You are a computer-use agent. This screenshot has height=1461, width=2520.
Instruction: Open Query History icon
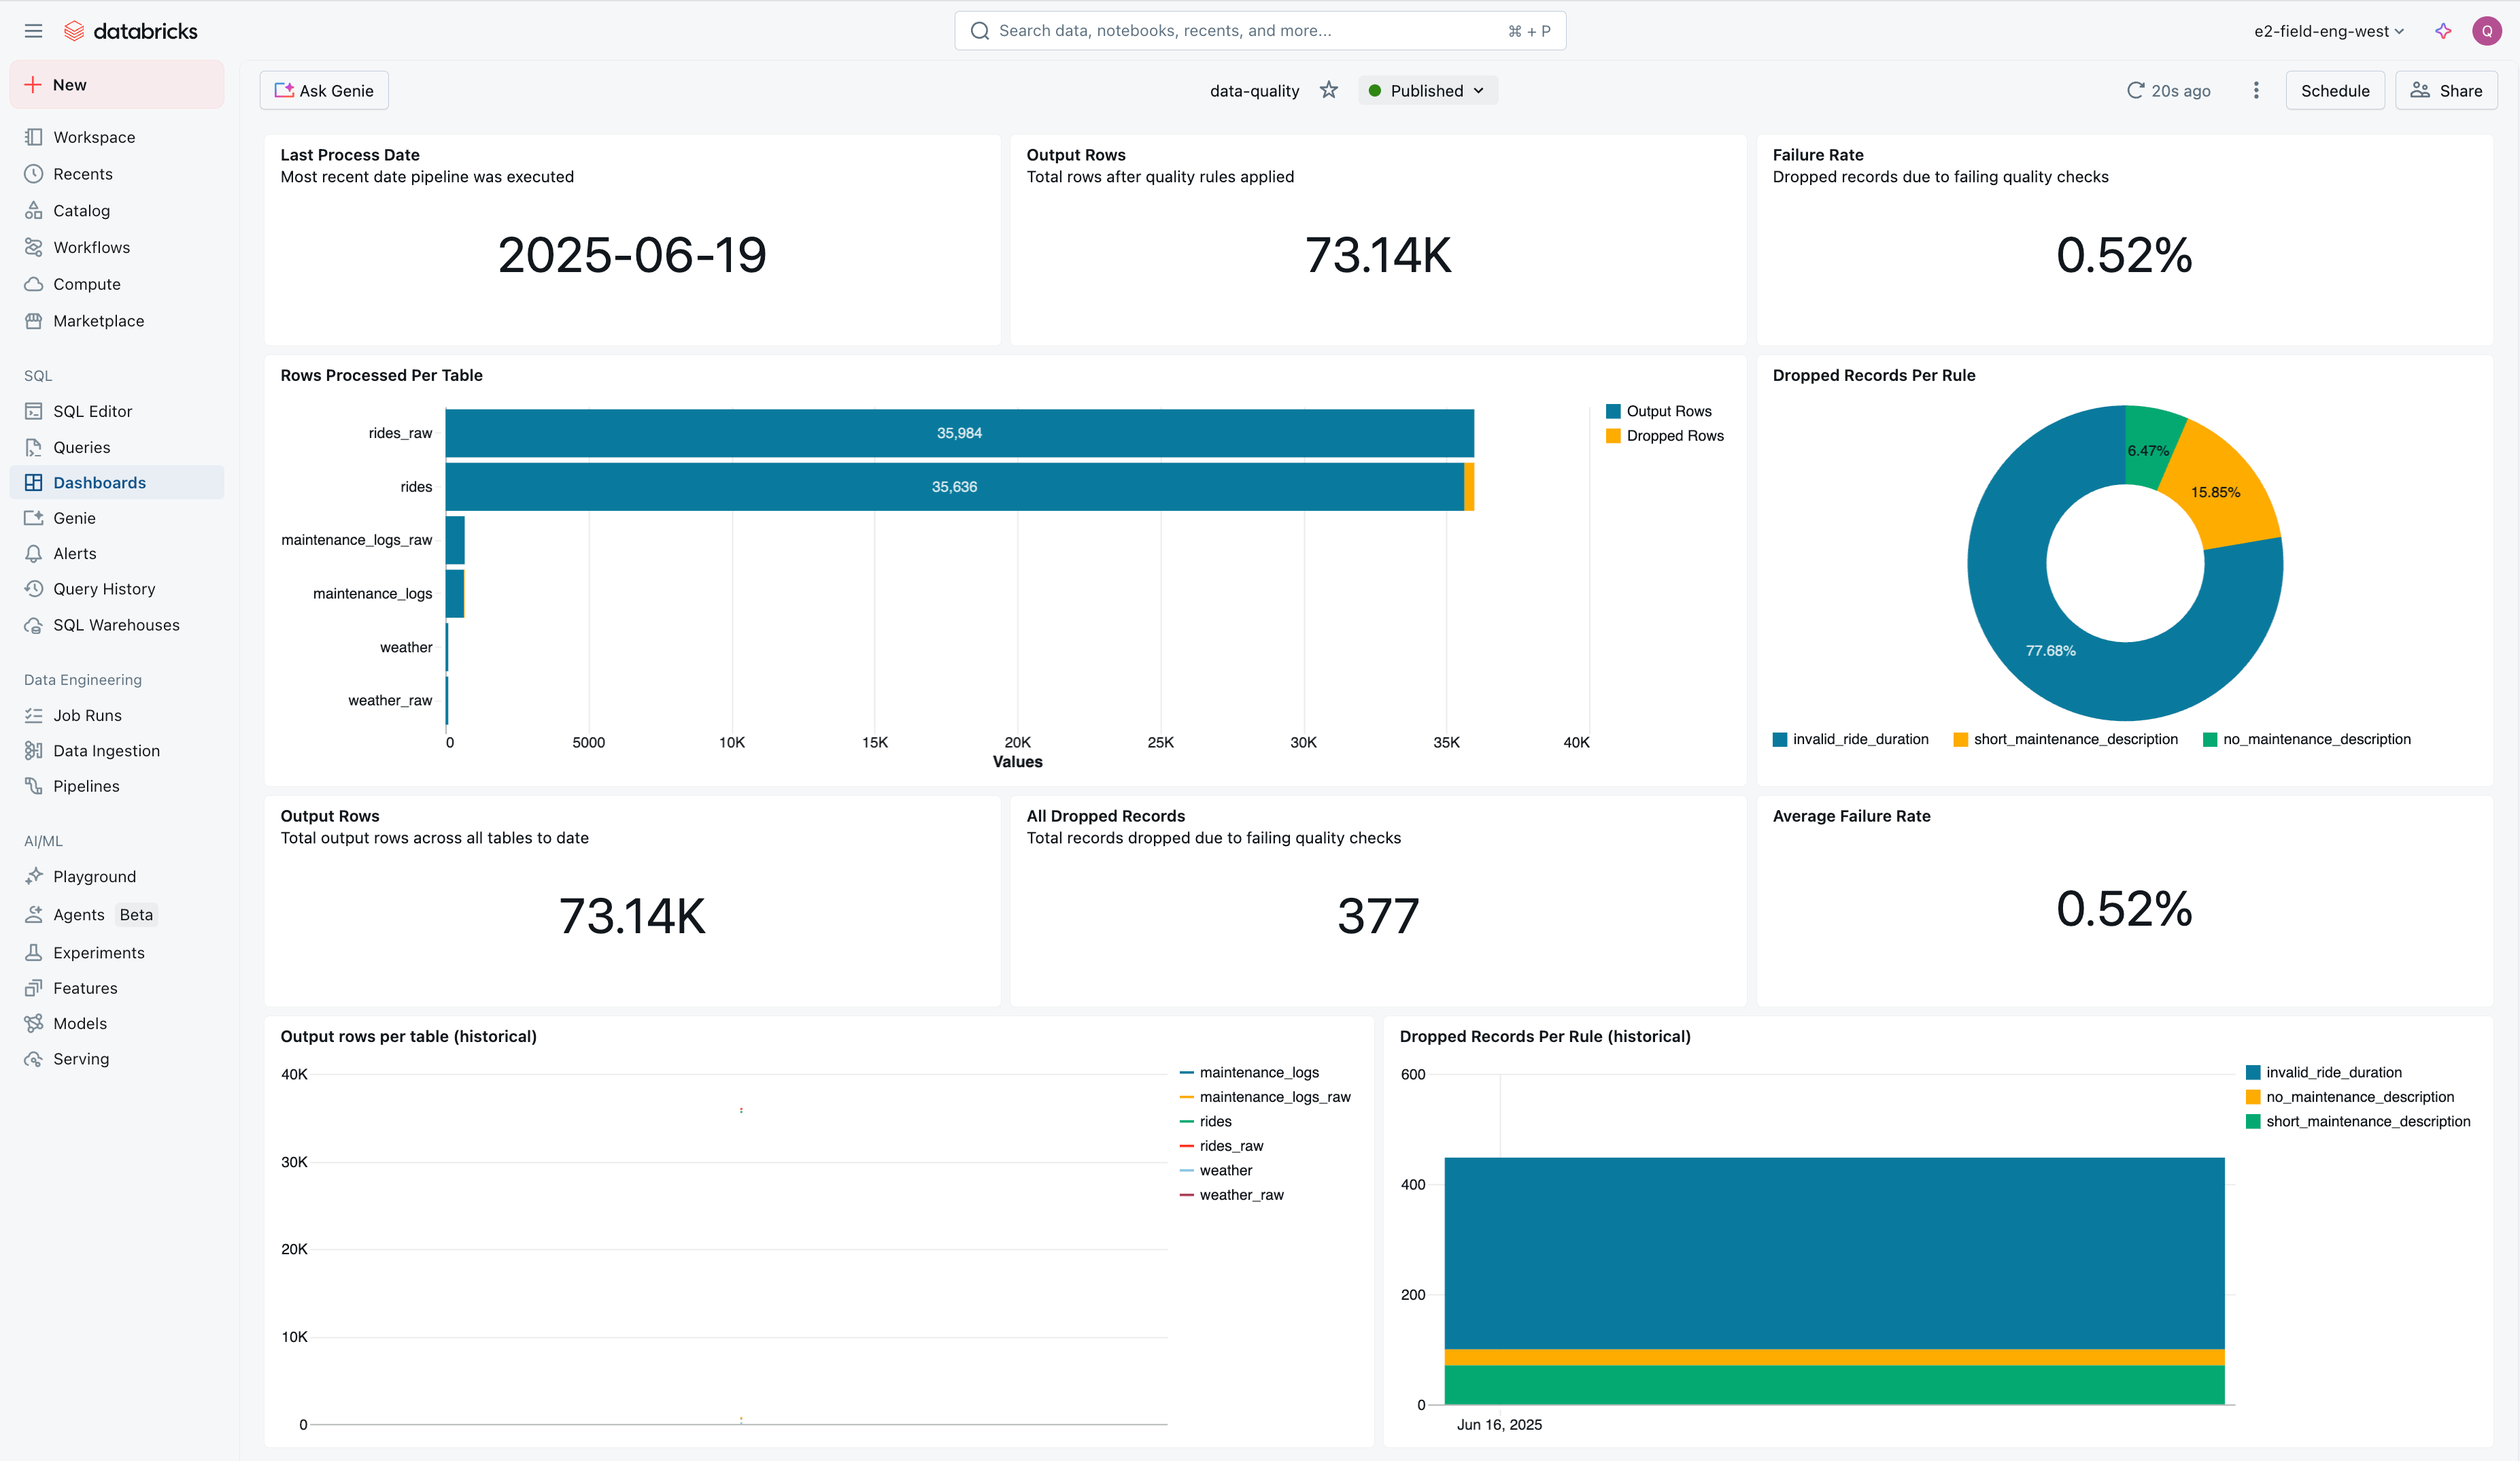coord(34,589)
